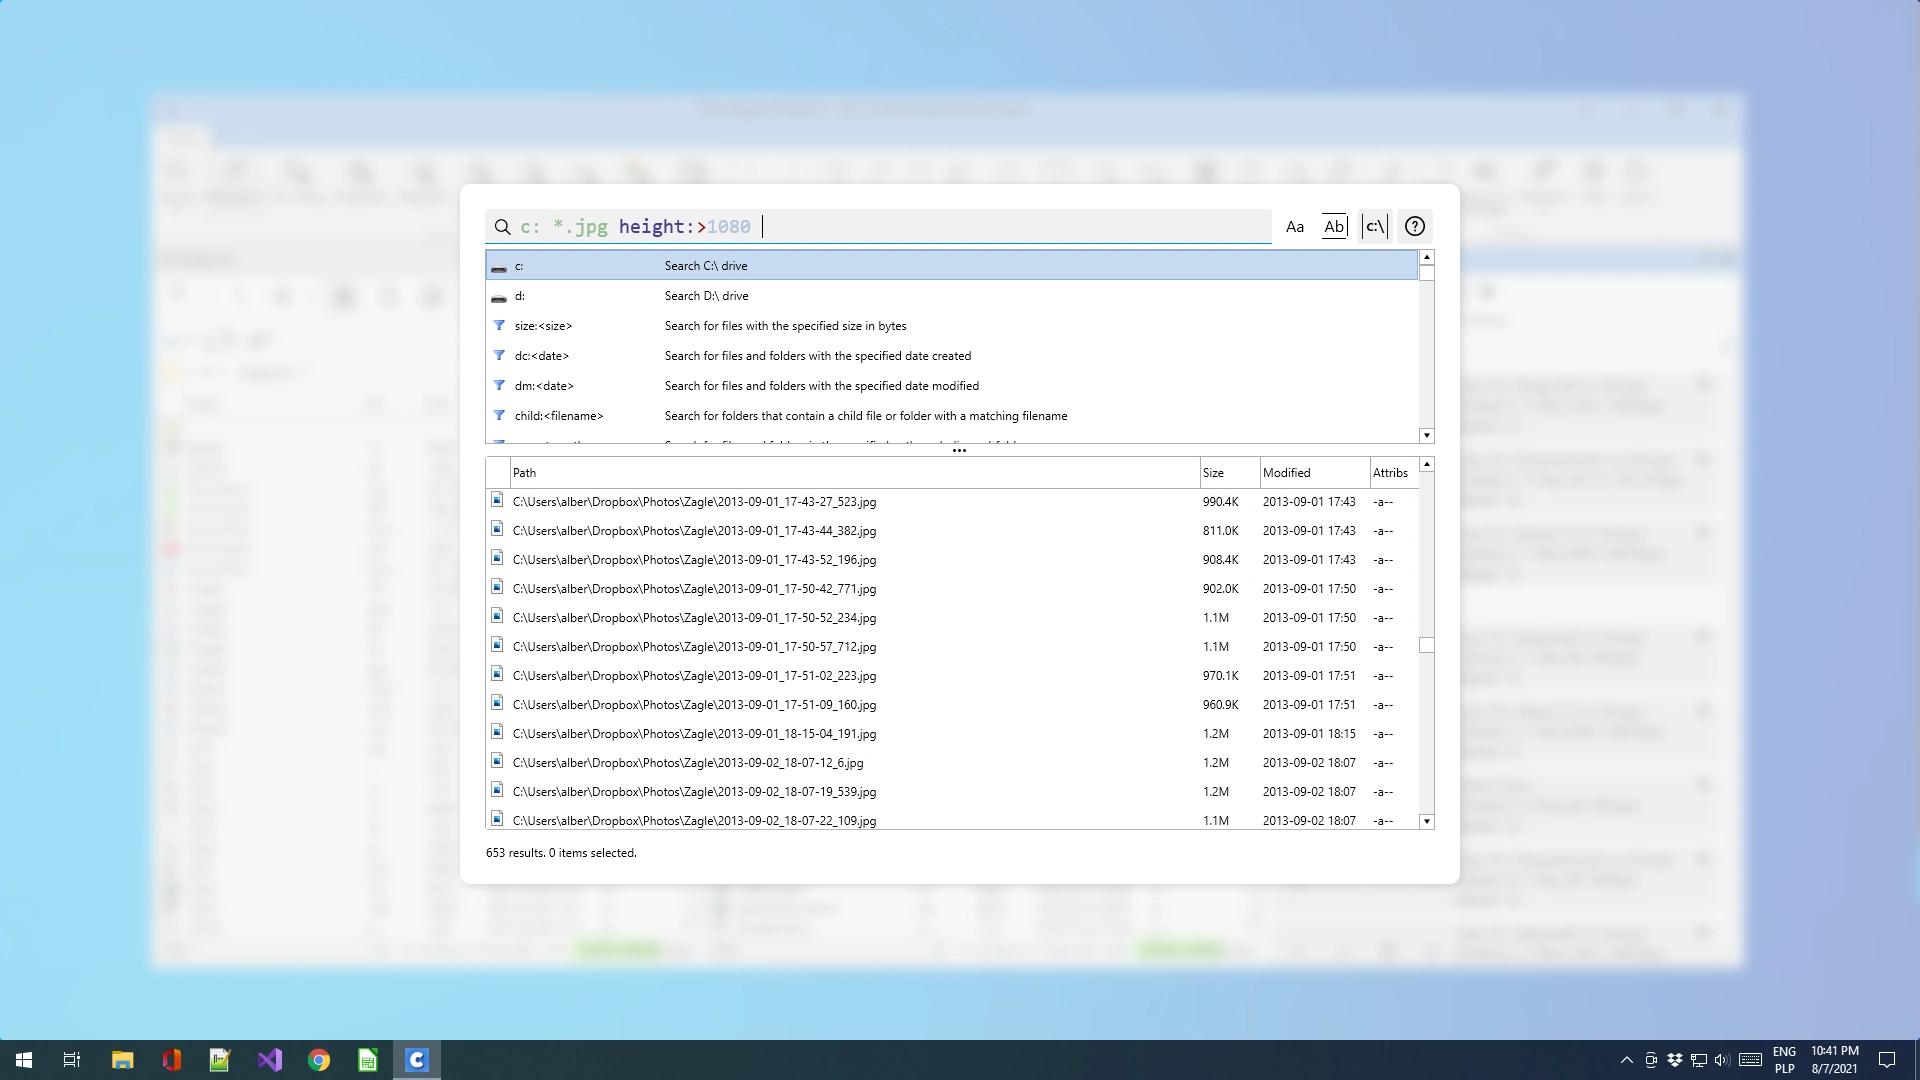Click the results vertical scrollbar thumb
Image resolution: width=1920 pixels, height=1080 pixels.
tap(1426, 645)
